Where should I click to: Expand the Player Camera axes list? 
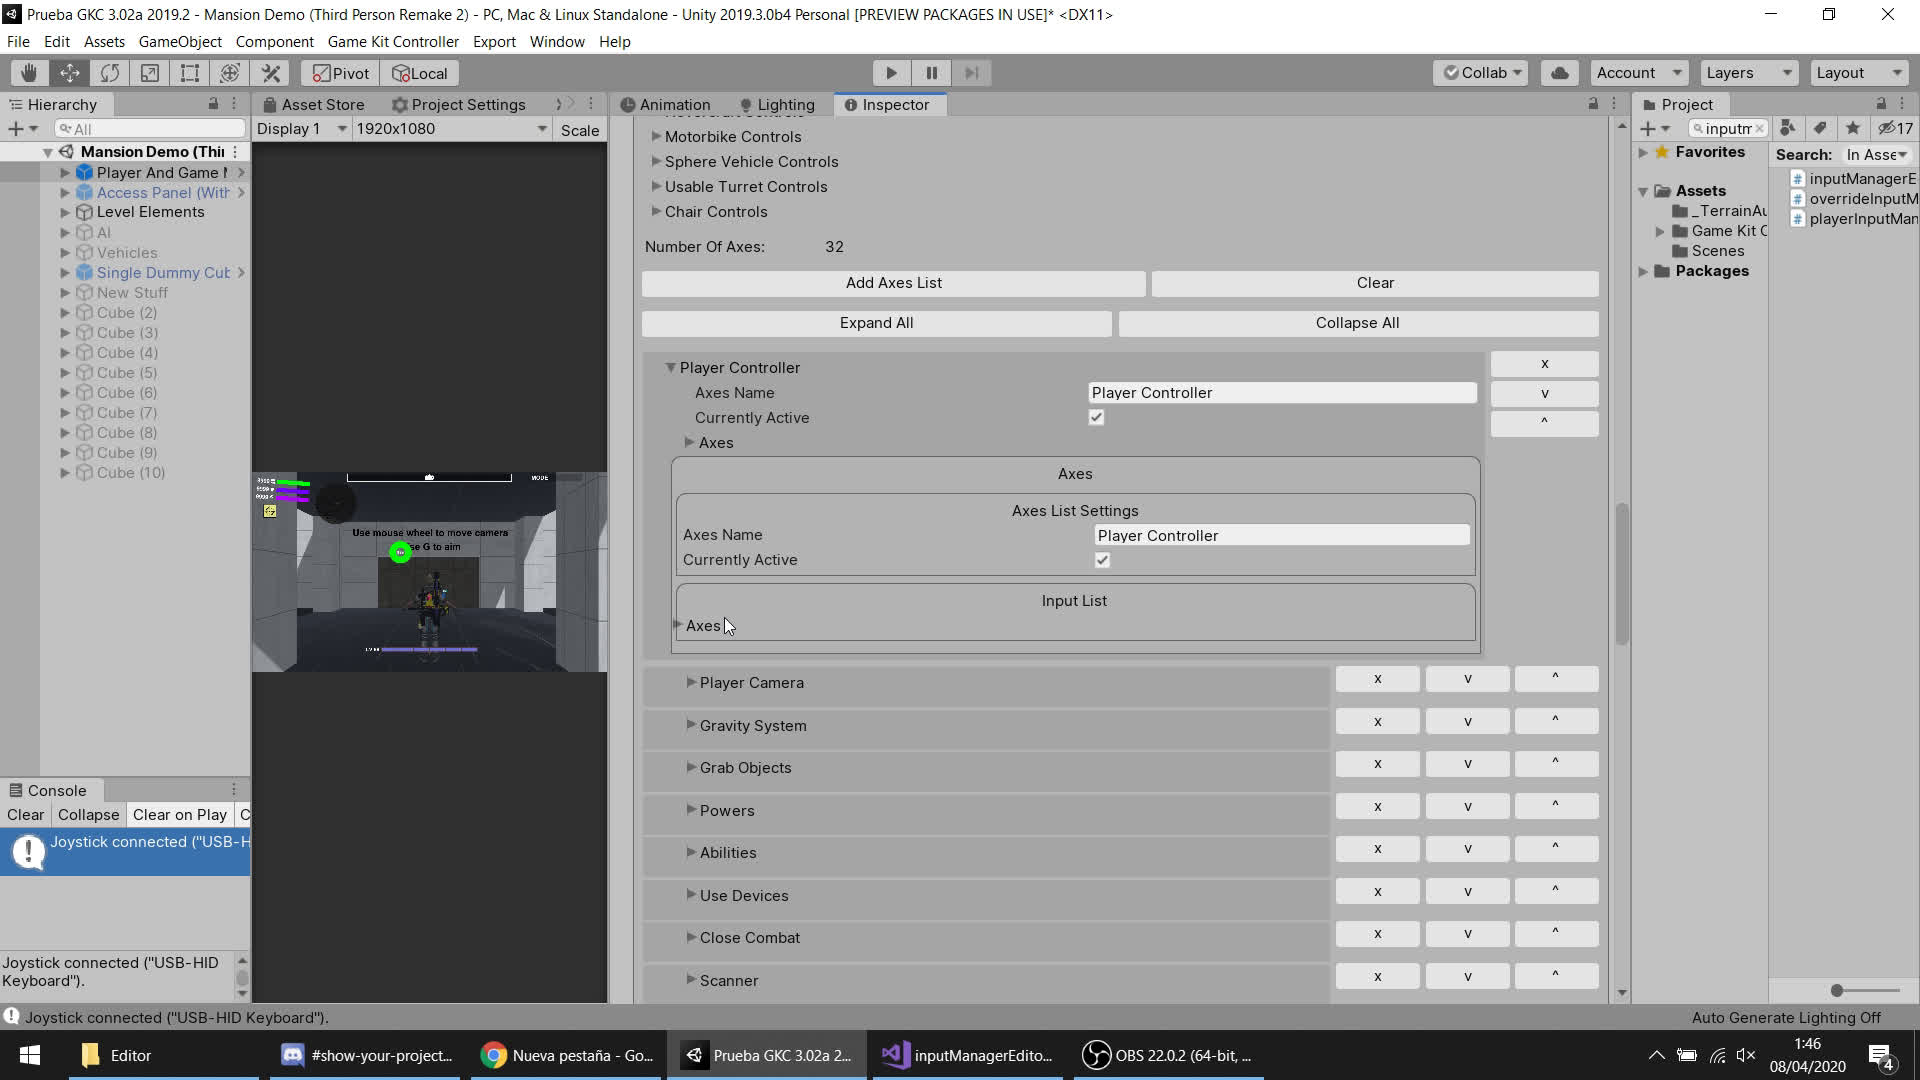tap(691, 682)
